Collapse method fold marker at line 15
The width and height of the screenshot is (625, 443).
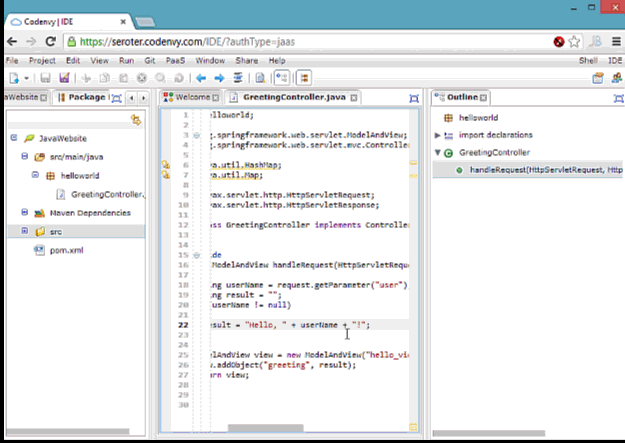197,255
